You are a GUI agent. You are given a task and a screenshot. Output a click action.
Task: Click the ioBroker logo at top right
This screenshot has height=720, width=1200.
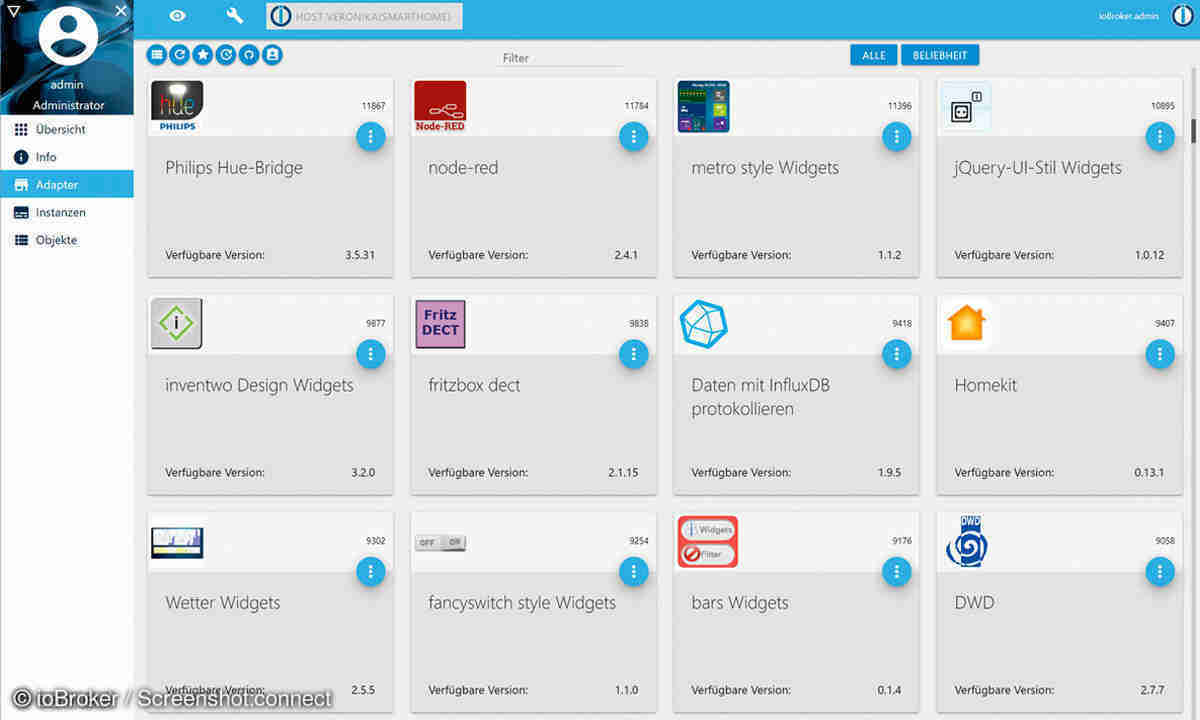1182,16
